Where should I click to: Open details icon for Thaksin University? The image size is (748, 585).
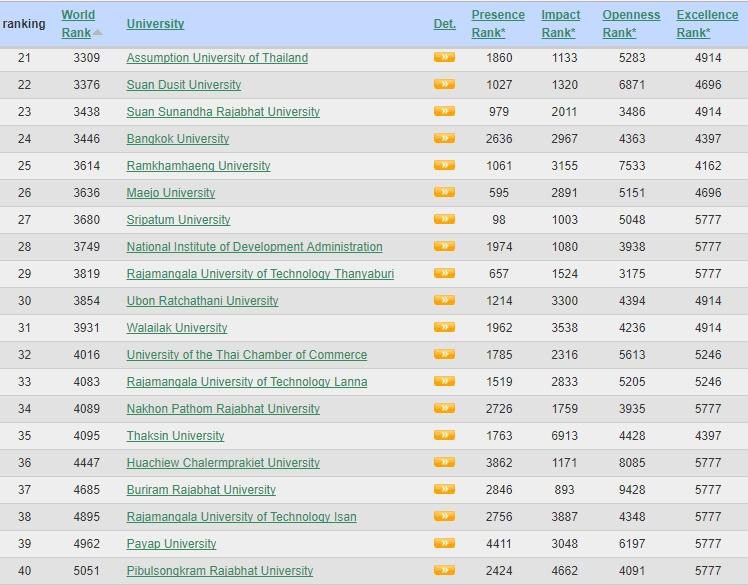(x=444, y=435)
